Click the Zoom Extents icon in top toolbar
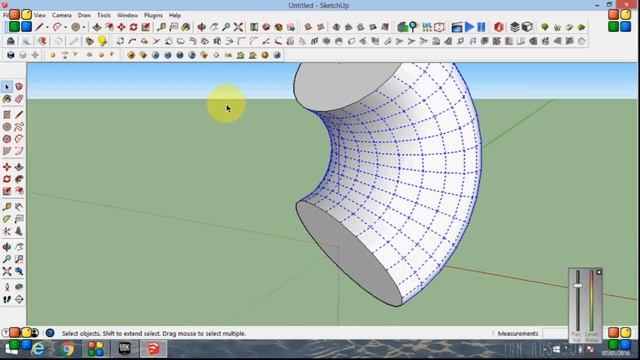 coord(238,27)
